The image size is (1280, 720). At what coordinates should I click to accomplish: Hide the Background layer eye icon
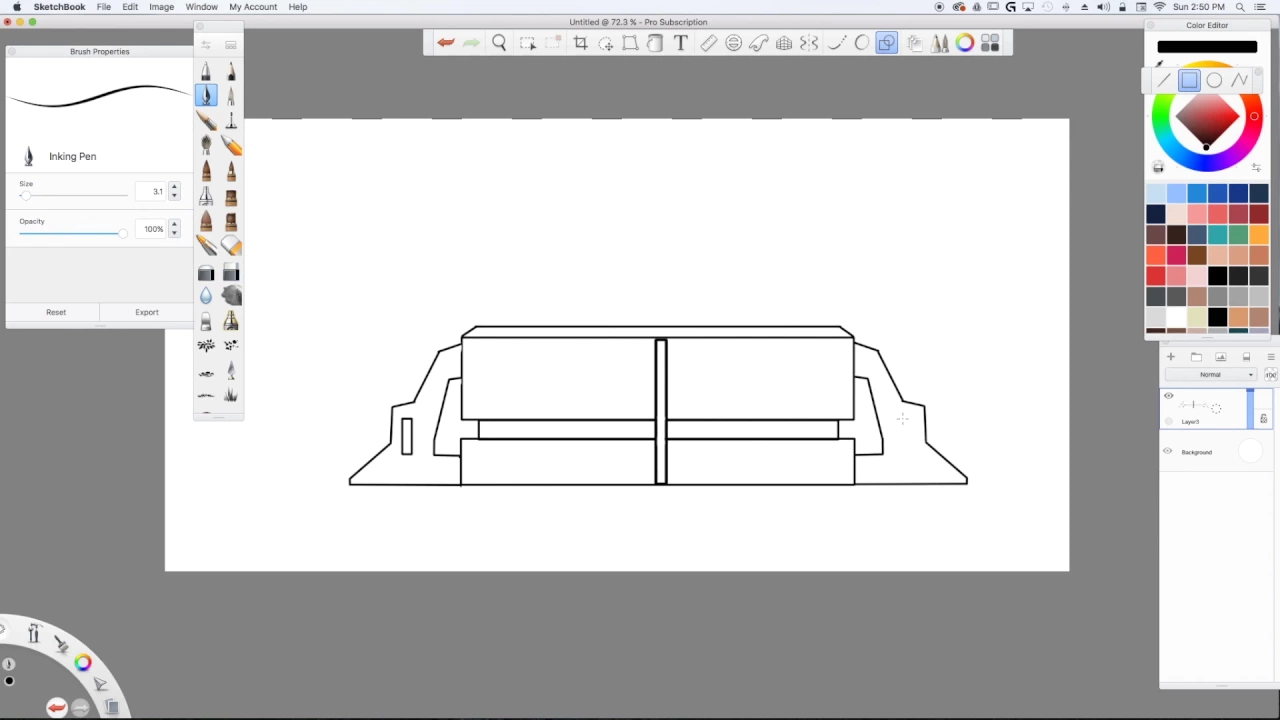(1167, 452)
